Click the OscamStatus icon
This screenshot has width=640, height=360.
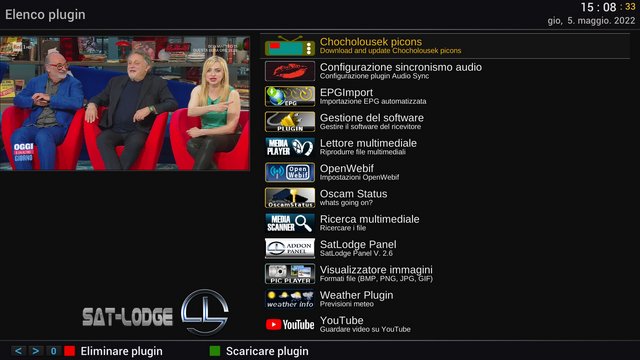click(290, 198)
